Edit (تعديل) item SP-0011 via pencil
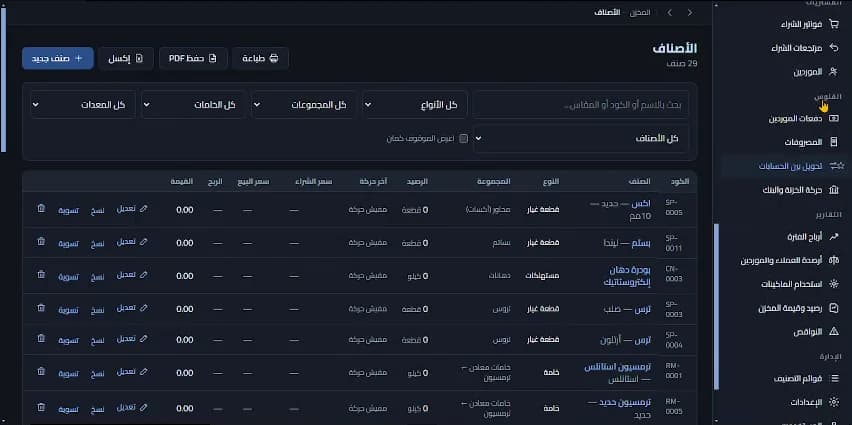The image size is (852, 425). pyautogui.click(x=131, y=242)
